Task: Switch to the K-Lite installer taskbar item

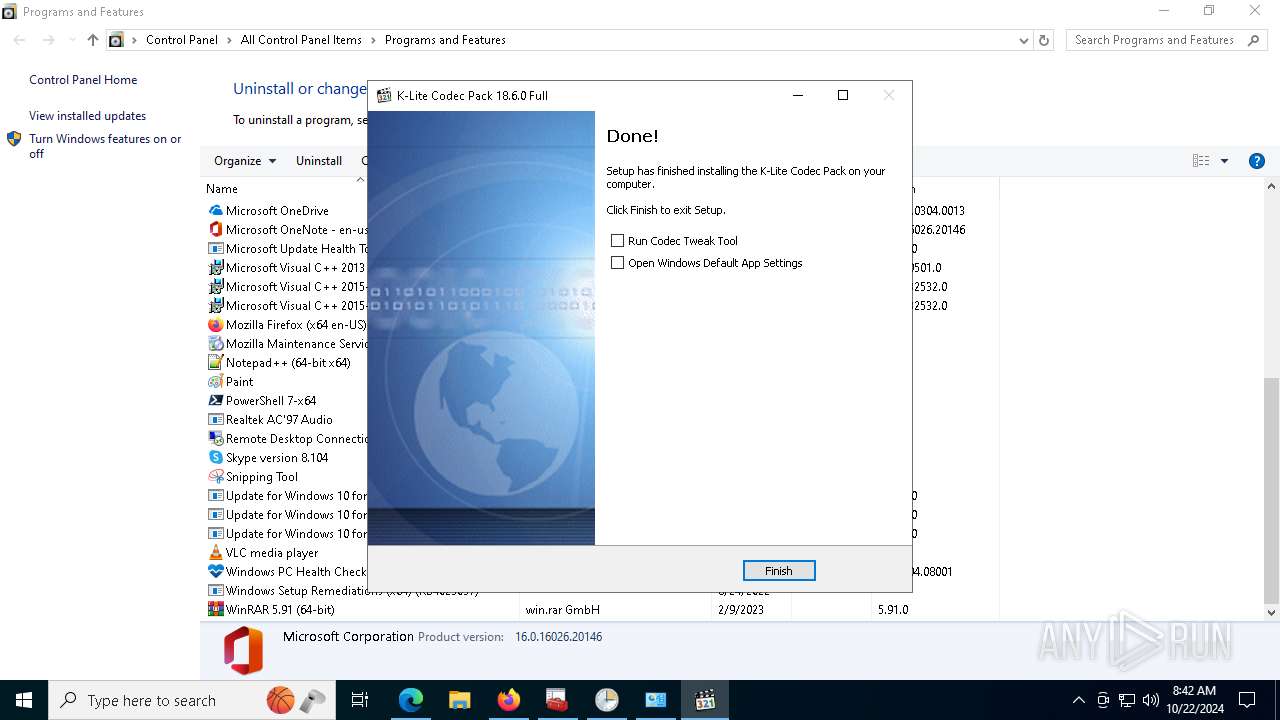Action: (x=705, y=700)
